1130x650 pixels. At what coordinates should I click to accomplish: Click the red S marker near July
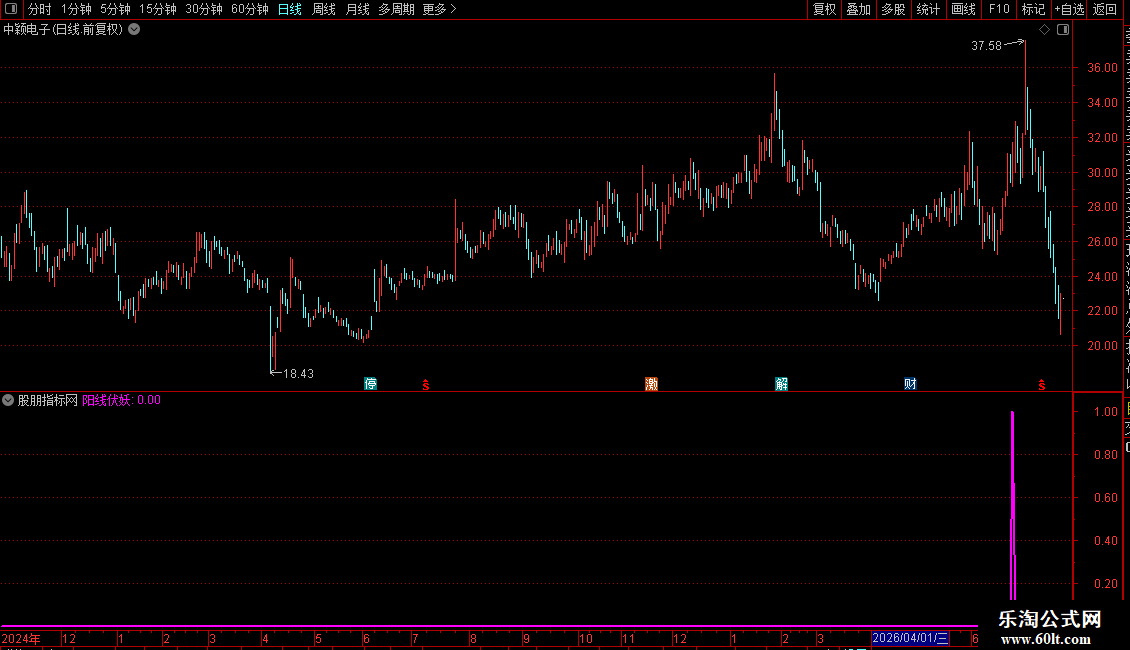point(426,386)
